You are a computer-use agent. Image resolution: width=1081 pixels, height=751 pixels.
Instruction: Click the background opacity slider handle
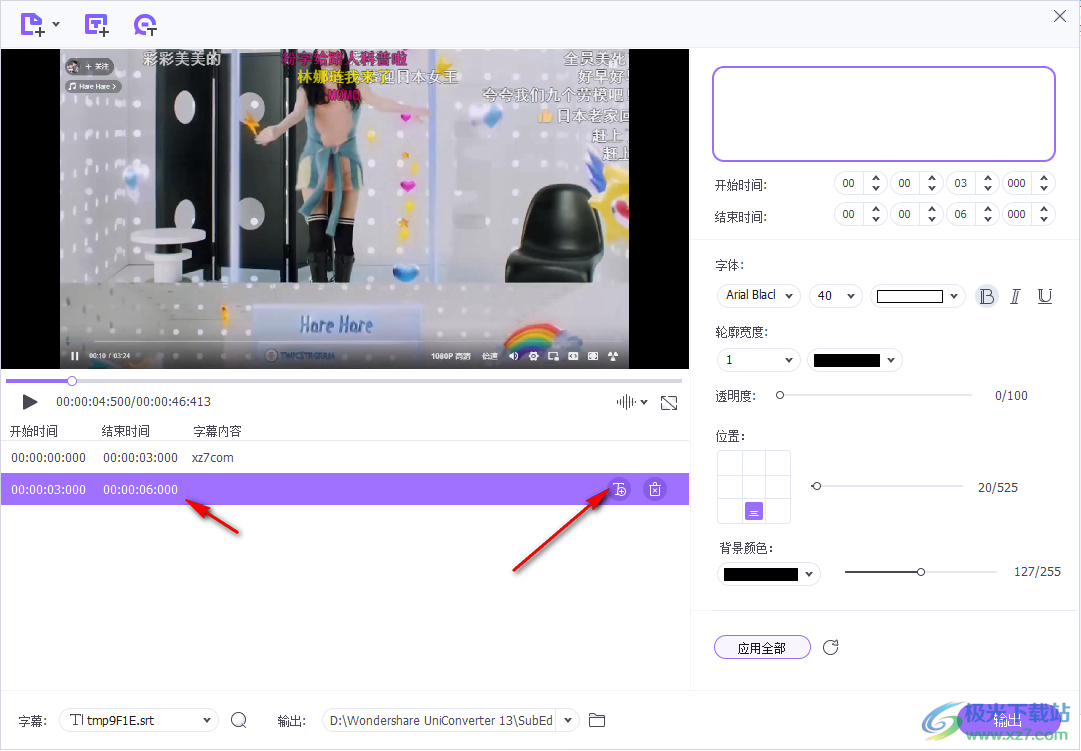click(920, 572)
